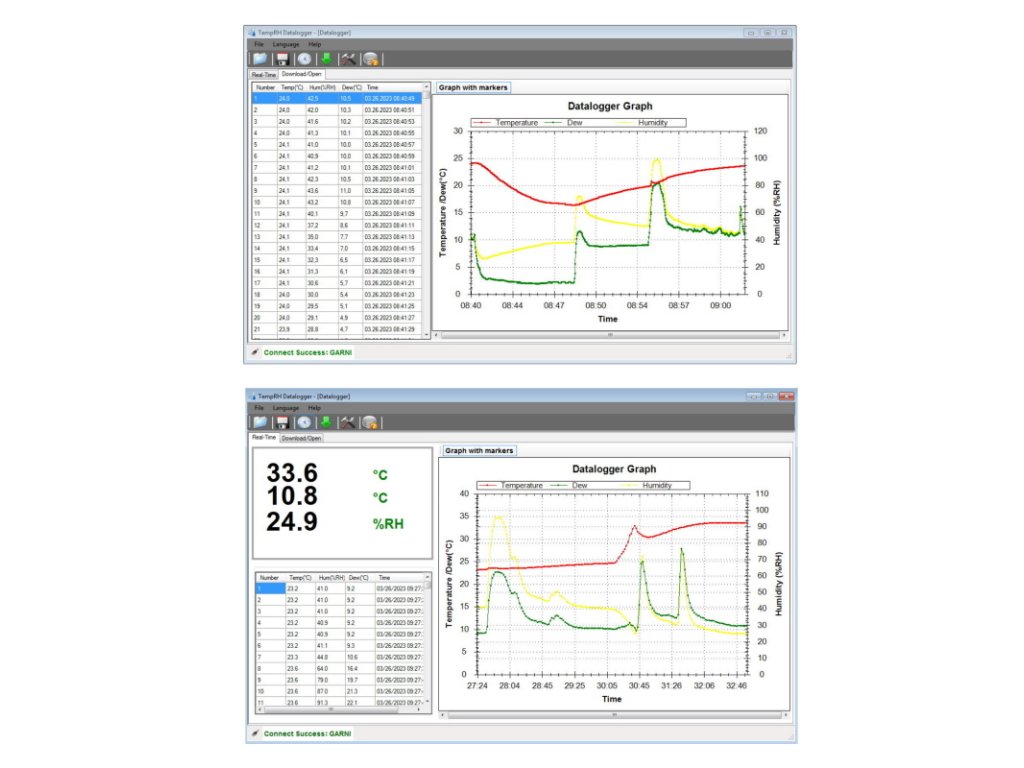The image size is (1024, 768).
Task: Click the lower table horizontal scrollbar right arrow
Action: pos(418,709)
